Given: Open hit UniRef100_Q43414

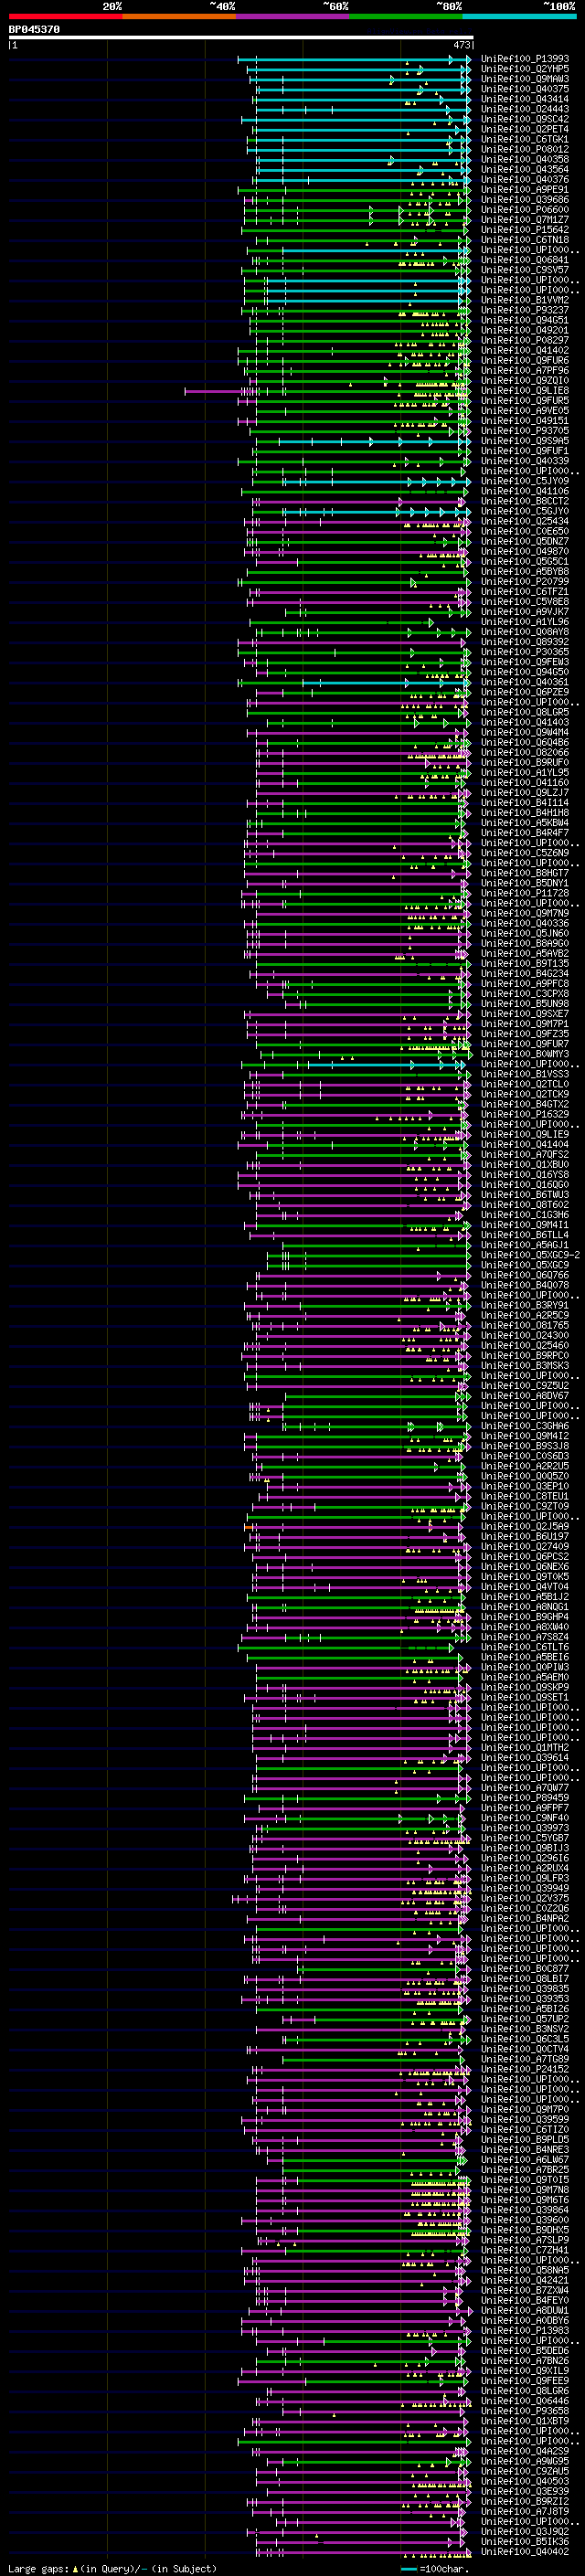Looking at the screenshot, I should coord(525,99).
